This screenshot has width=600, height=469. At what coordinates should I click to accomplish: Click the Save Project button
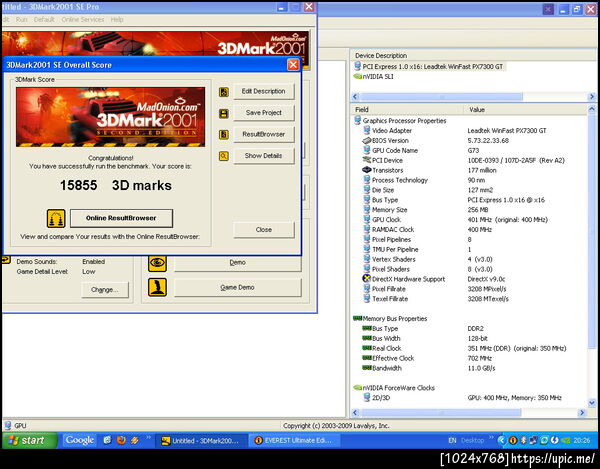click(264, 113)
